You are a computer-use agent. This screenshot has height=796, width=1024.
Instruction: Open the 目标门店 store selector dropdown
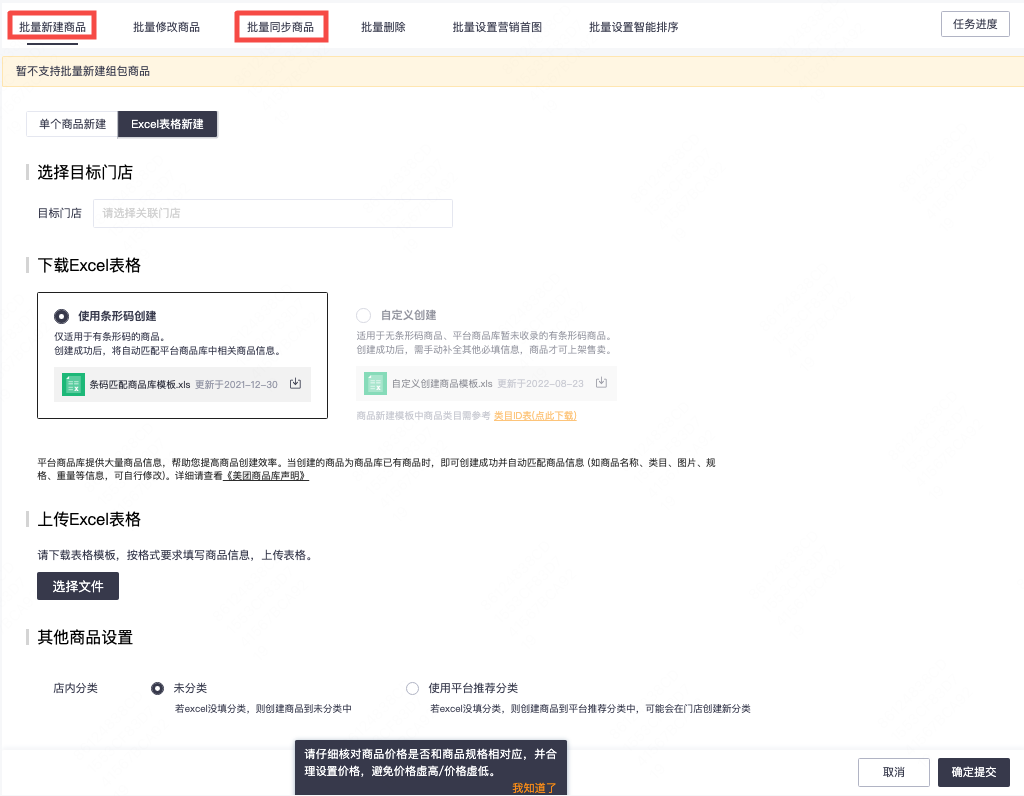(272, 213)
